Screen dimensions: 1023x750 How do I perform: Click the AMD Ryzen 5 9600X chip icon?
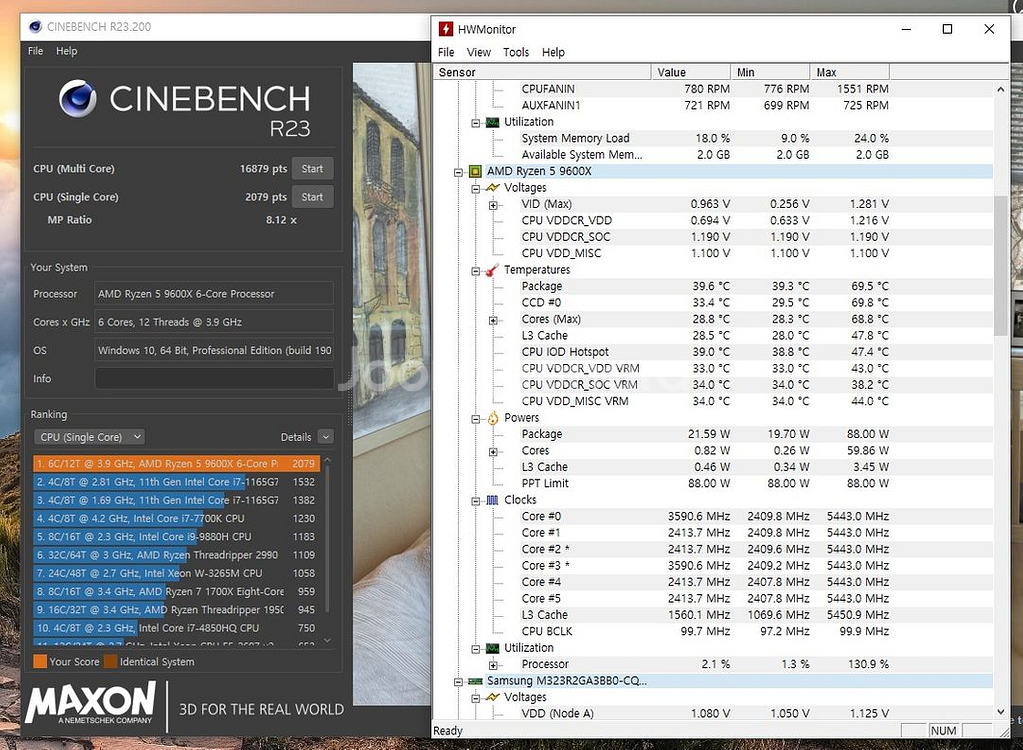pos(476,172)
